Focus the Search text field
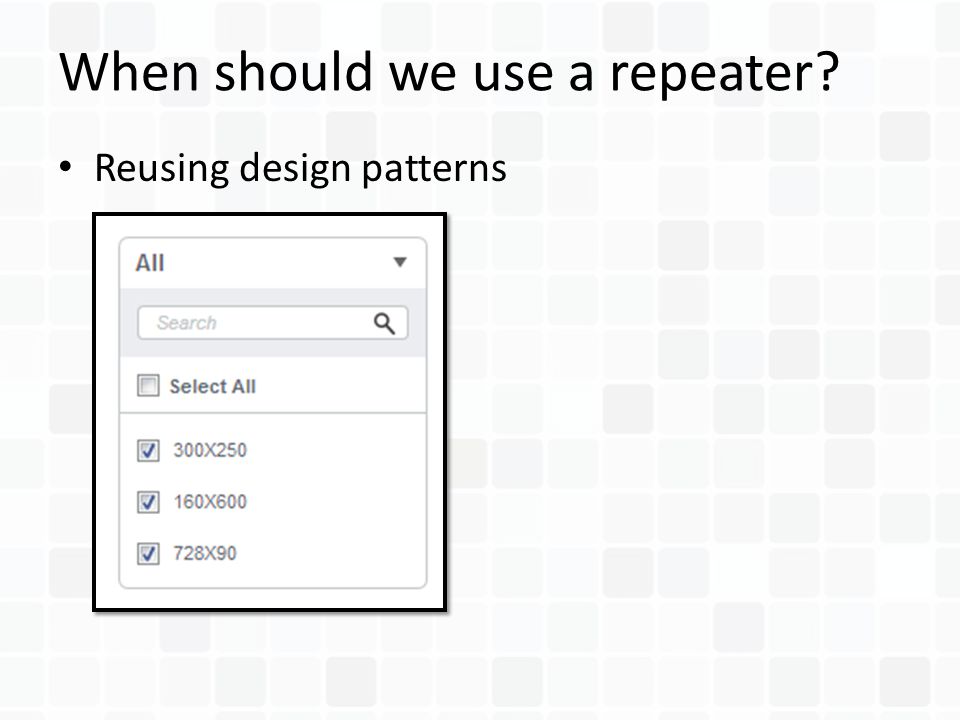 point(272,323)
